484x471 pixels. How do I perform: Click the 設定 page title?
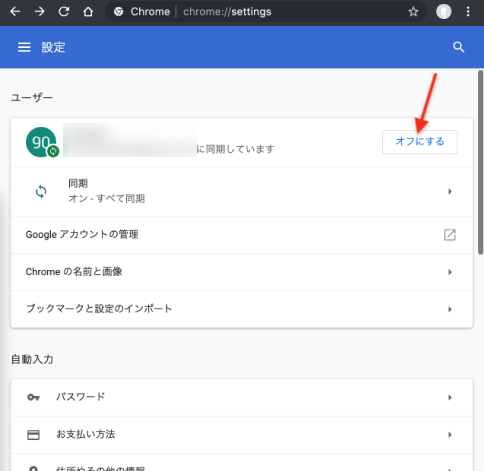tap(53, 47)
